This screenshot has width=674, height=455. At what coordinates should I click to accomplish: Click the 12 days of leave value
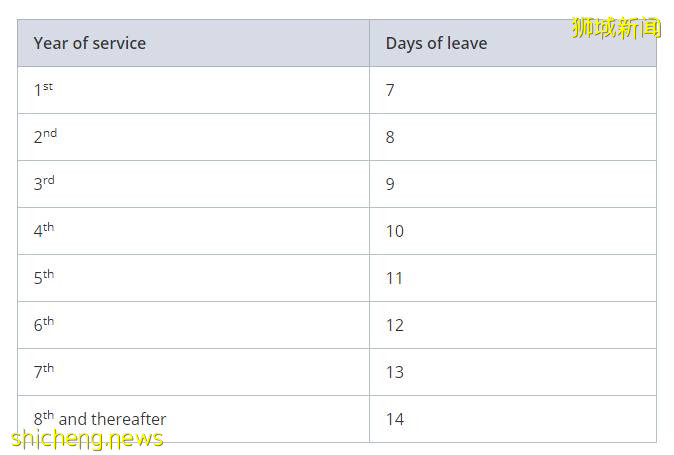click(x=395, y=325)
